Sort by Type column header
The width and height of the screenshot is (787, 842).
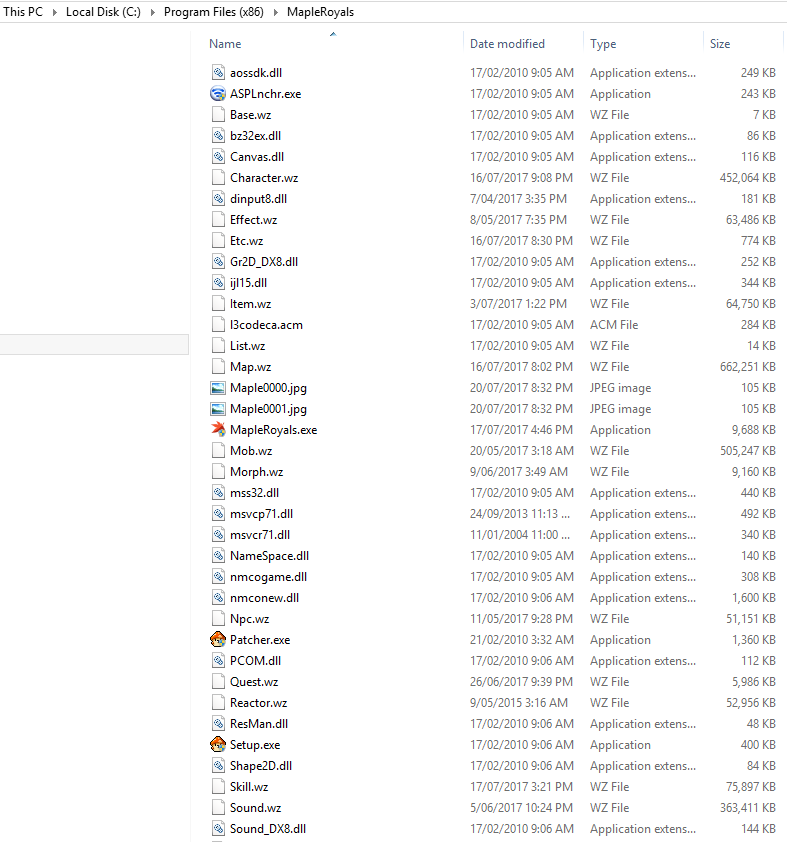tap(603, 44)
